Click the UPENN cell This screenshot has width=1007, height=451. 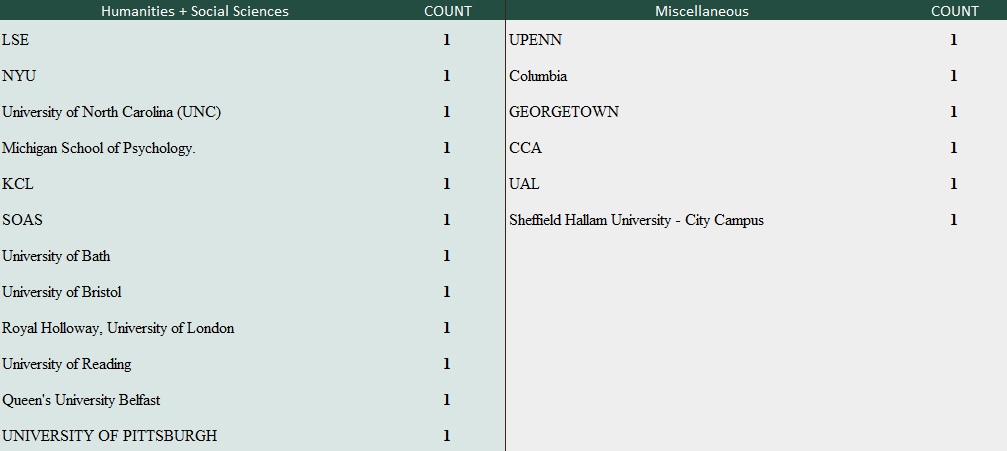pos(536,40)
